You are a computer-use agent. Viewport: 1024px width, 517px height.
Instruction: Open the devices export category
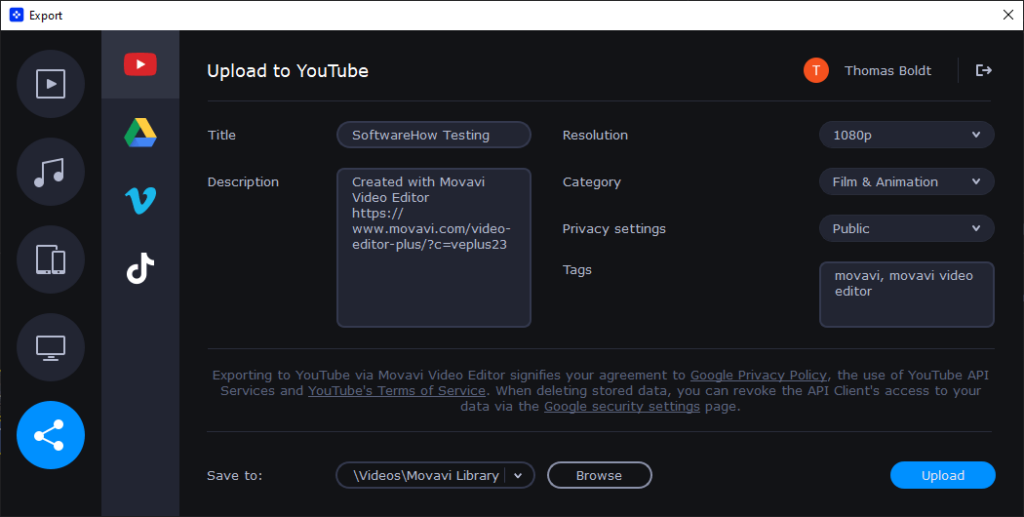pos(50,260)
